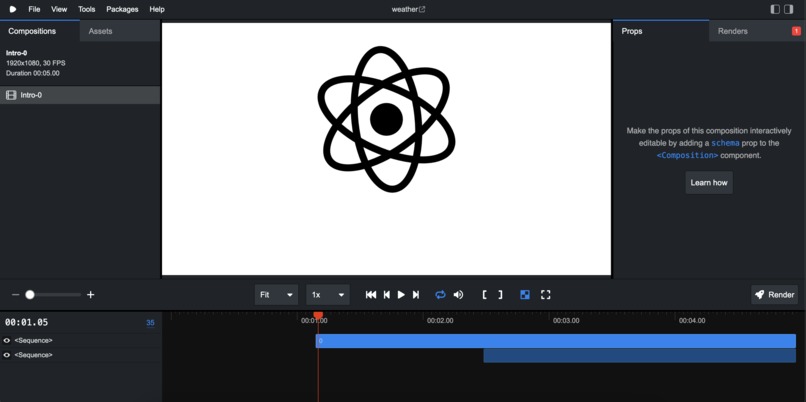Click the red playhead marker

pyautogui.click(x=318, y=315)
